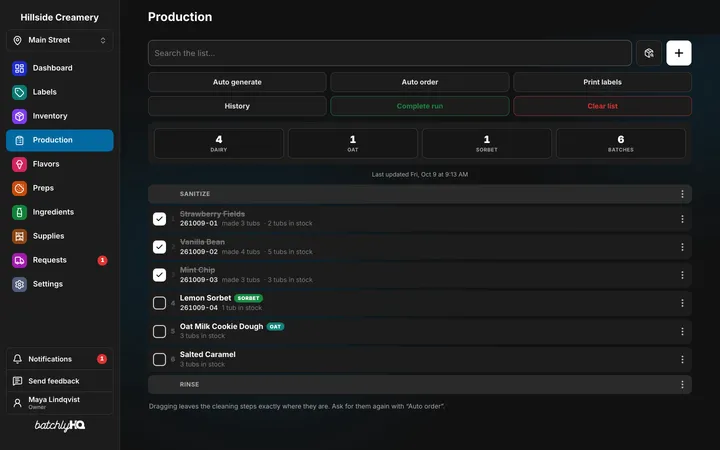Screen dimensions: 720x450
Task: Click the Dashboard grid icon
Action: pyautogui.click(x=19, y=68)
